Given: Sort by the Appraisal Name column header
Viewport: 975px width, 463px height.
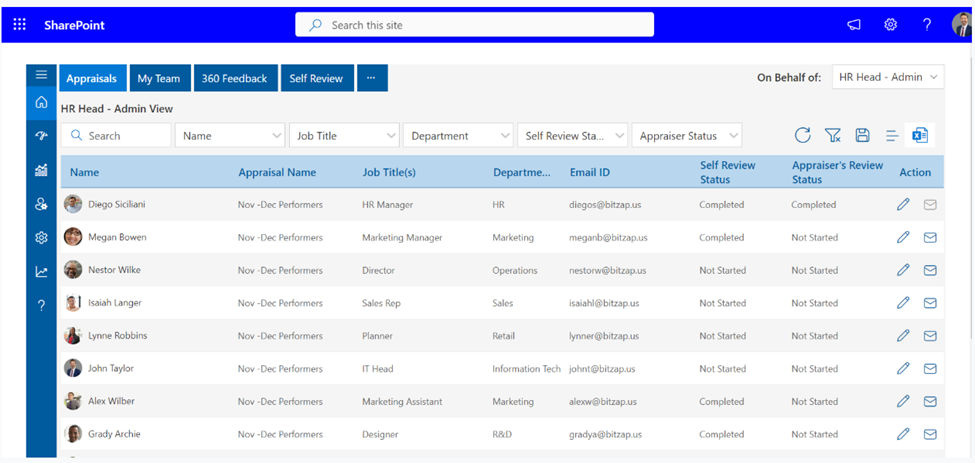Looking at the screenshot, I should coord(277,173).
